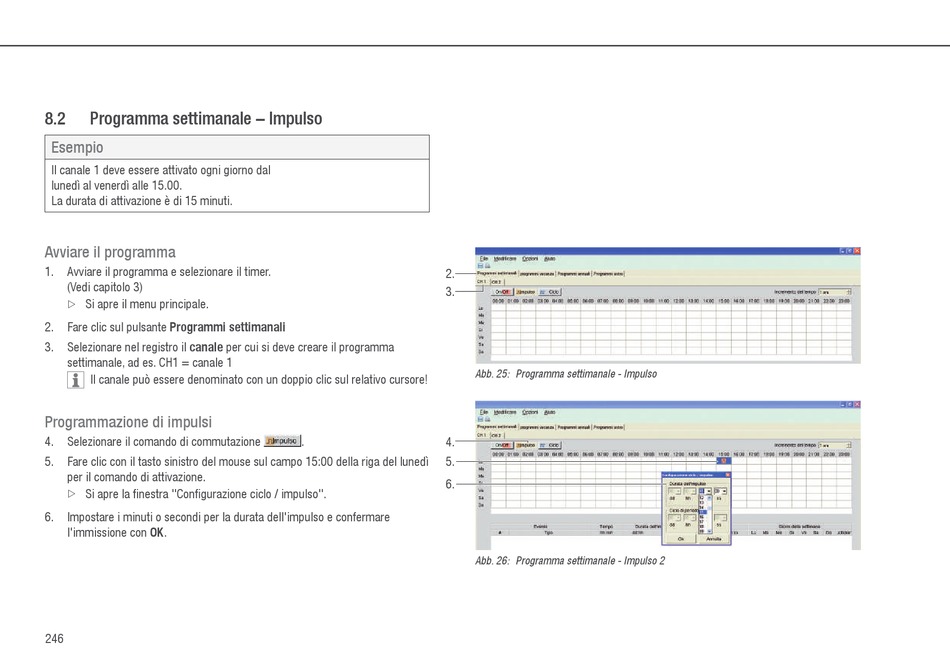The height and width of the screenshot is (670, 950).
Task: Open the Modificare menu in figure 26
Action: pyautogui.click(x=505, y=412)
